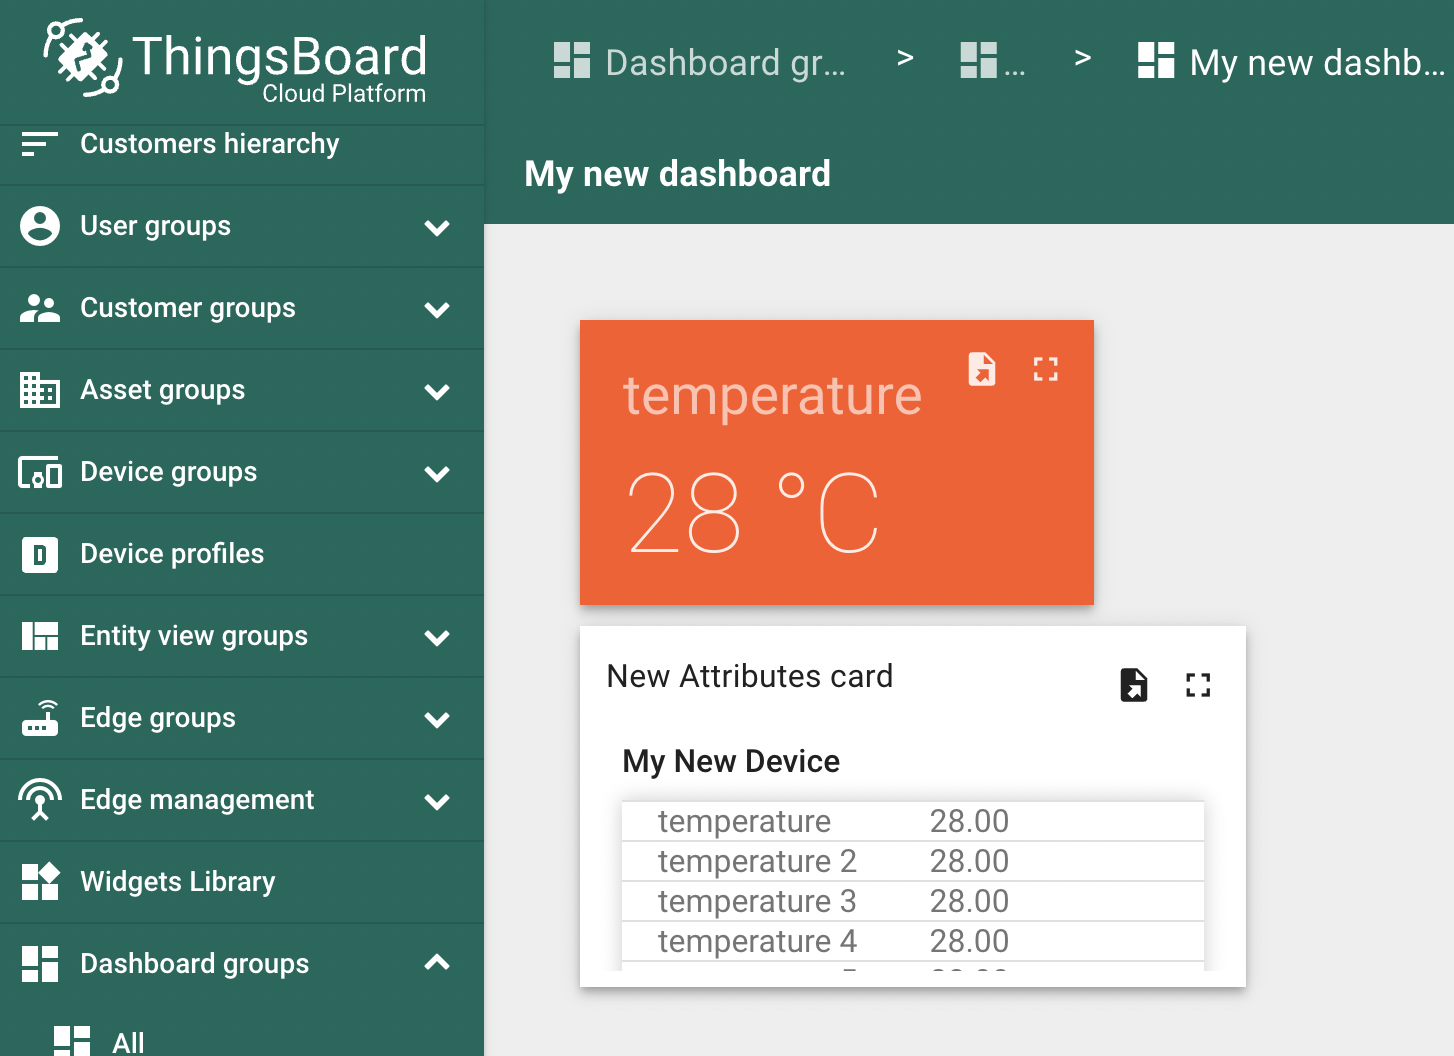Click the User groups person icon
1454x1056 pixels.
[x=39, y=226]
